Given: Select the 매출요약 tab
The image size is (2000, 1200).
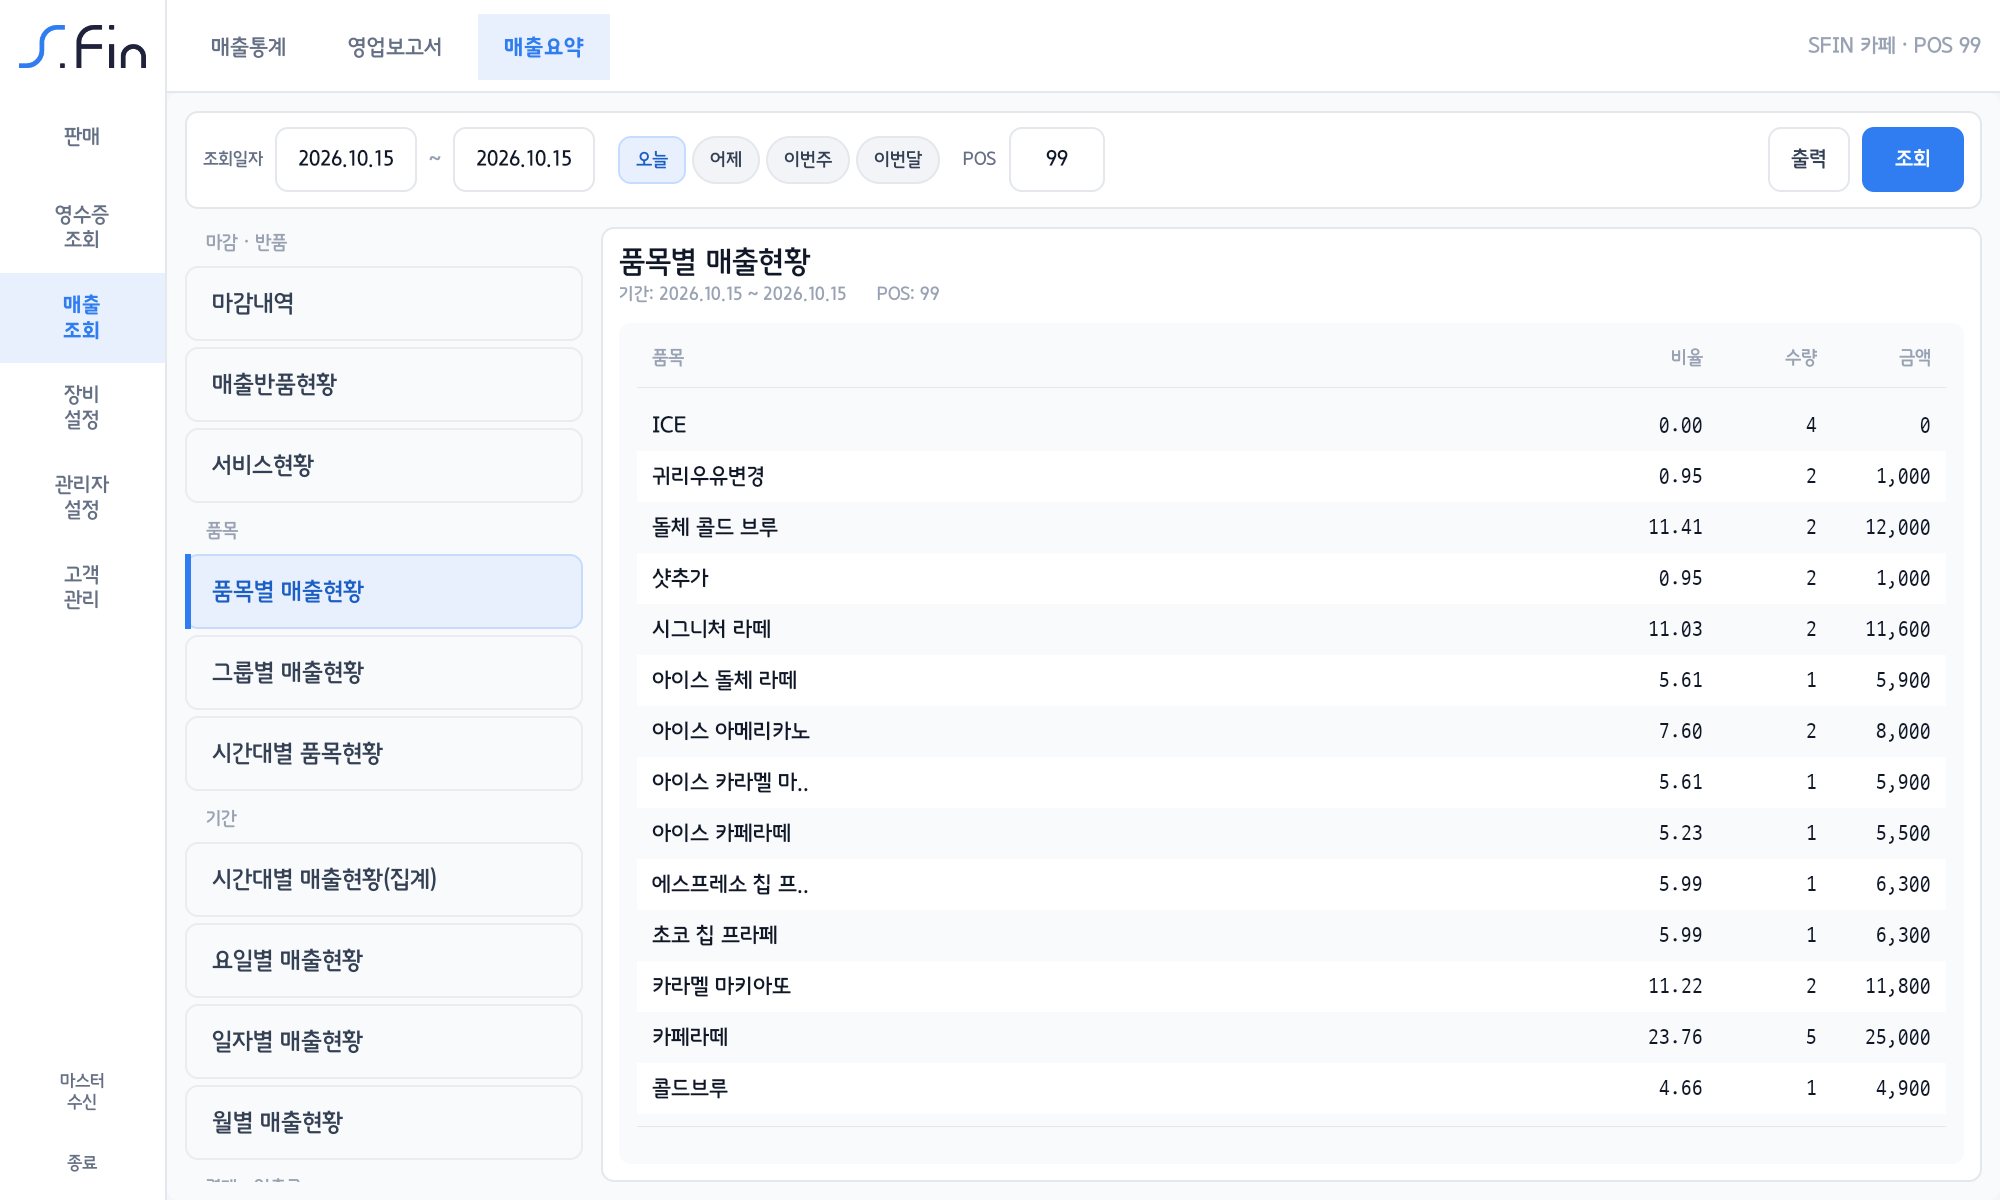Looking at the screenshot, I should (543, 47).
